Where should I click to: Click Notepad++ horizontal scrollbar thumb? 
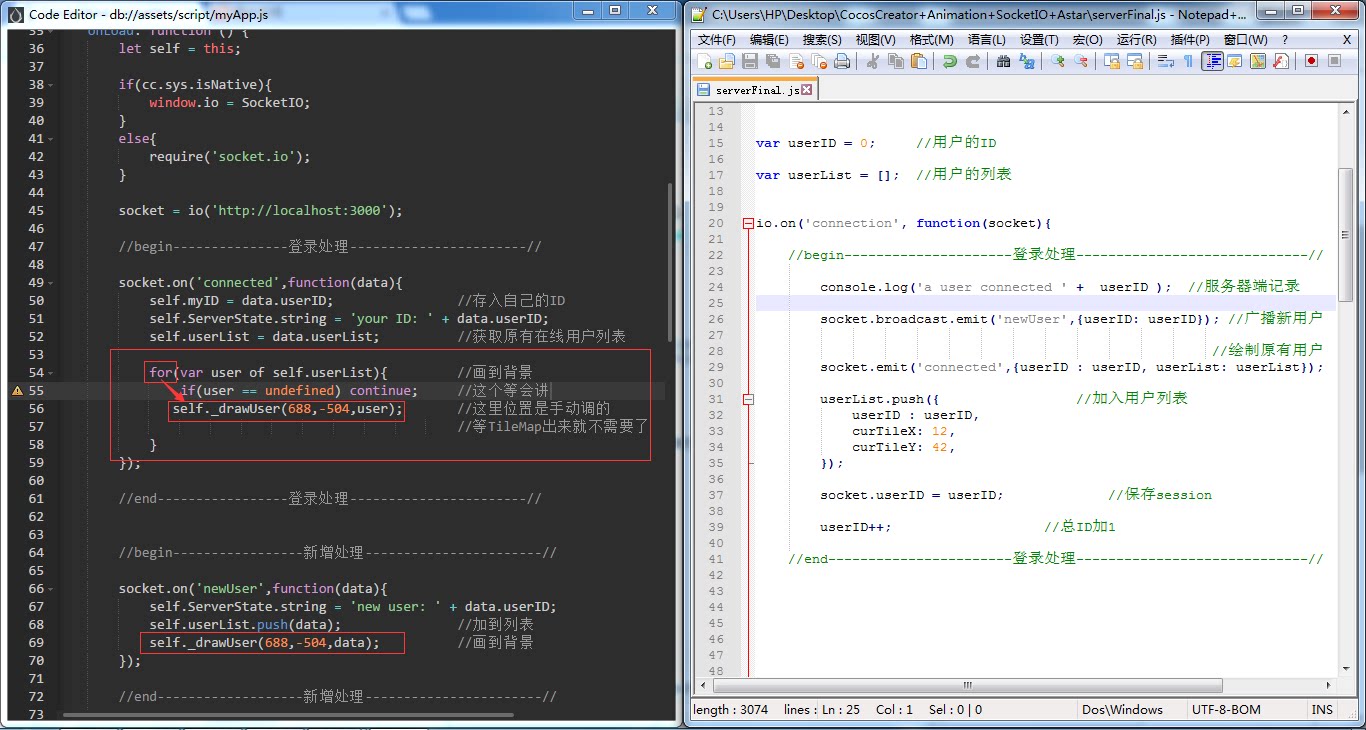[967, 686]
